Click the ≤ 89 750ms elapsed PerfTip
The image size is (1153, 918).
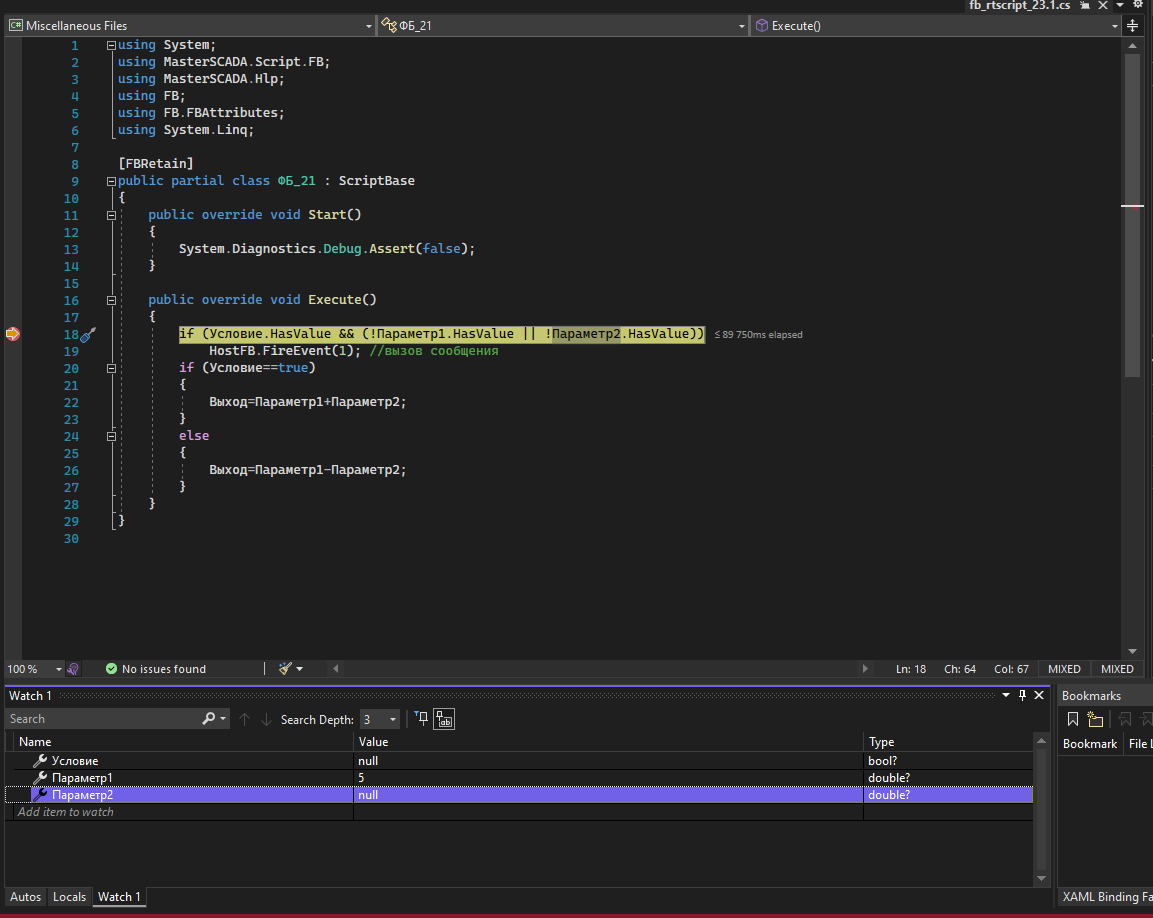tap(758, 335)
